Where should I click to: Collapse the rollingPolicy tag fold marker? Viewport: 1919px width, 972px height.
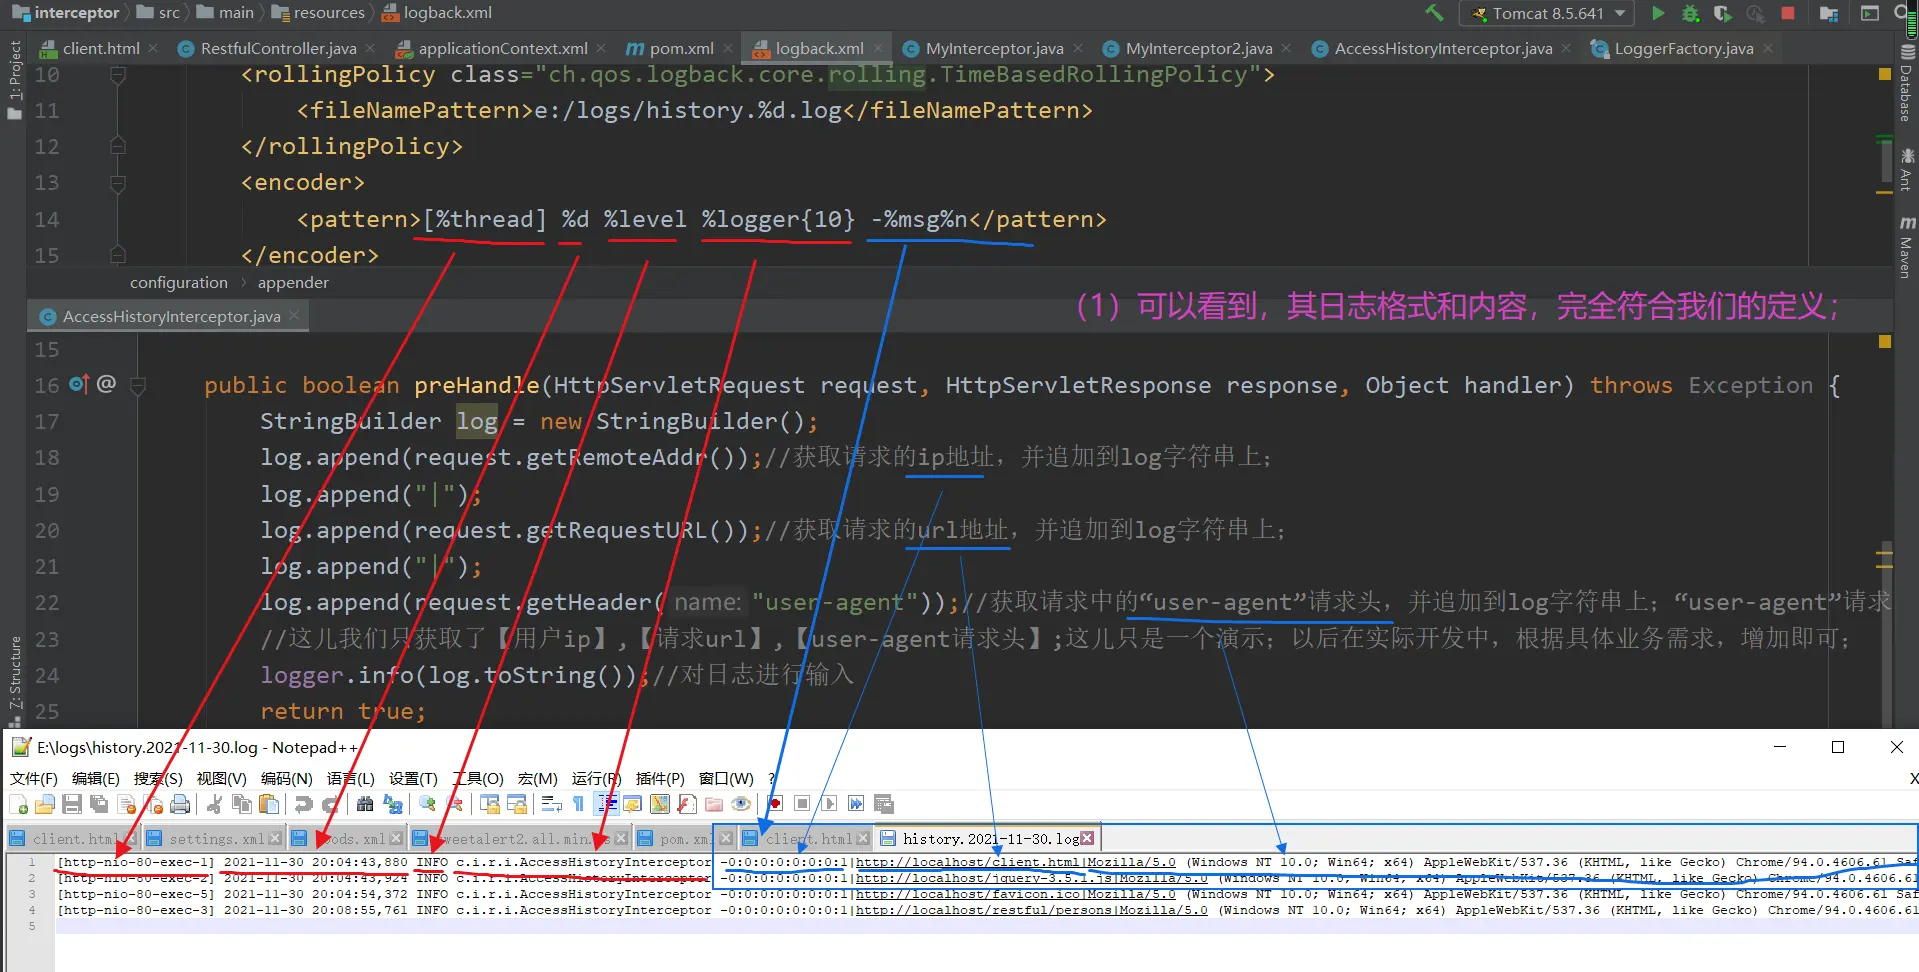click(118, 75)
